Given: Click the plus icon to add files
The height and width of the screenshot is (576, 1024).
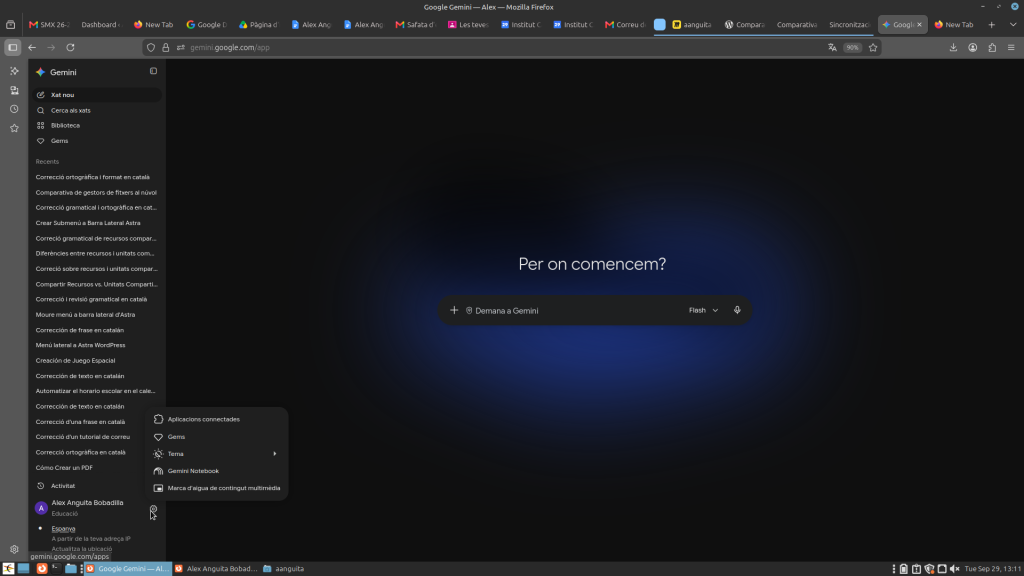Looking at the screenshot, I should (x=454, y=310).
